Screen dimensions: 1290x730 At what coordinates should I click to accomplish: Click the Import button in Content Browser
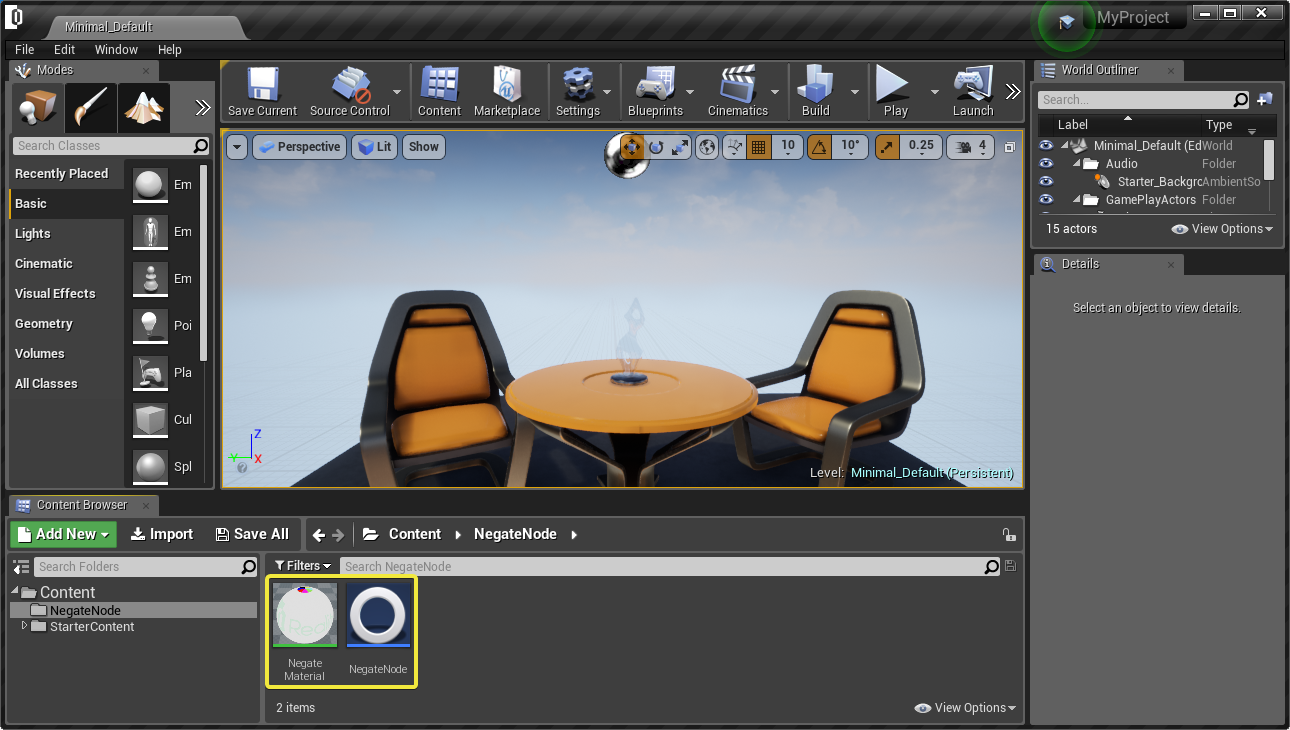(x=162, y=534)
